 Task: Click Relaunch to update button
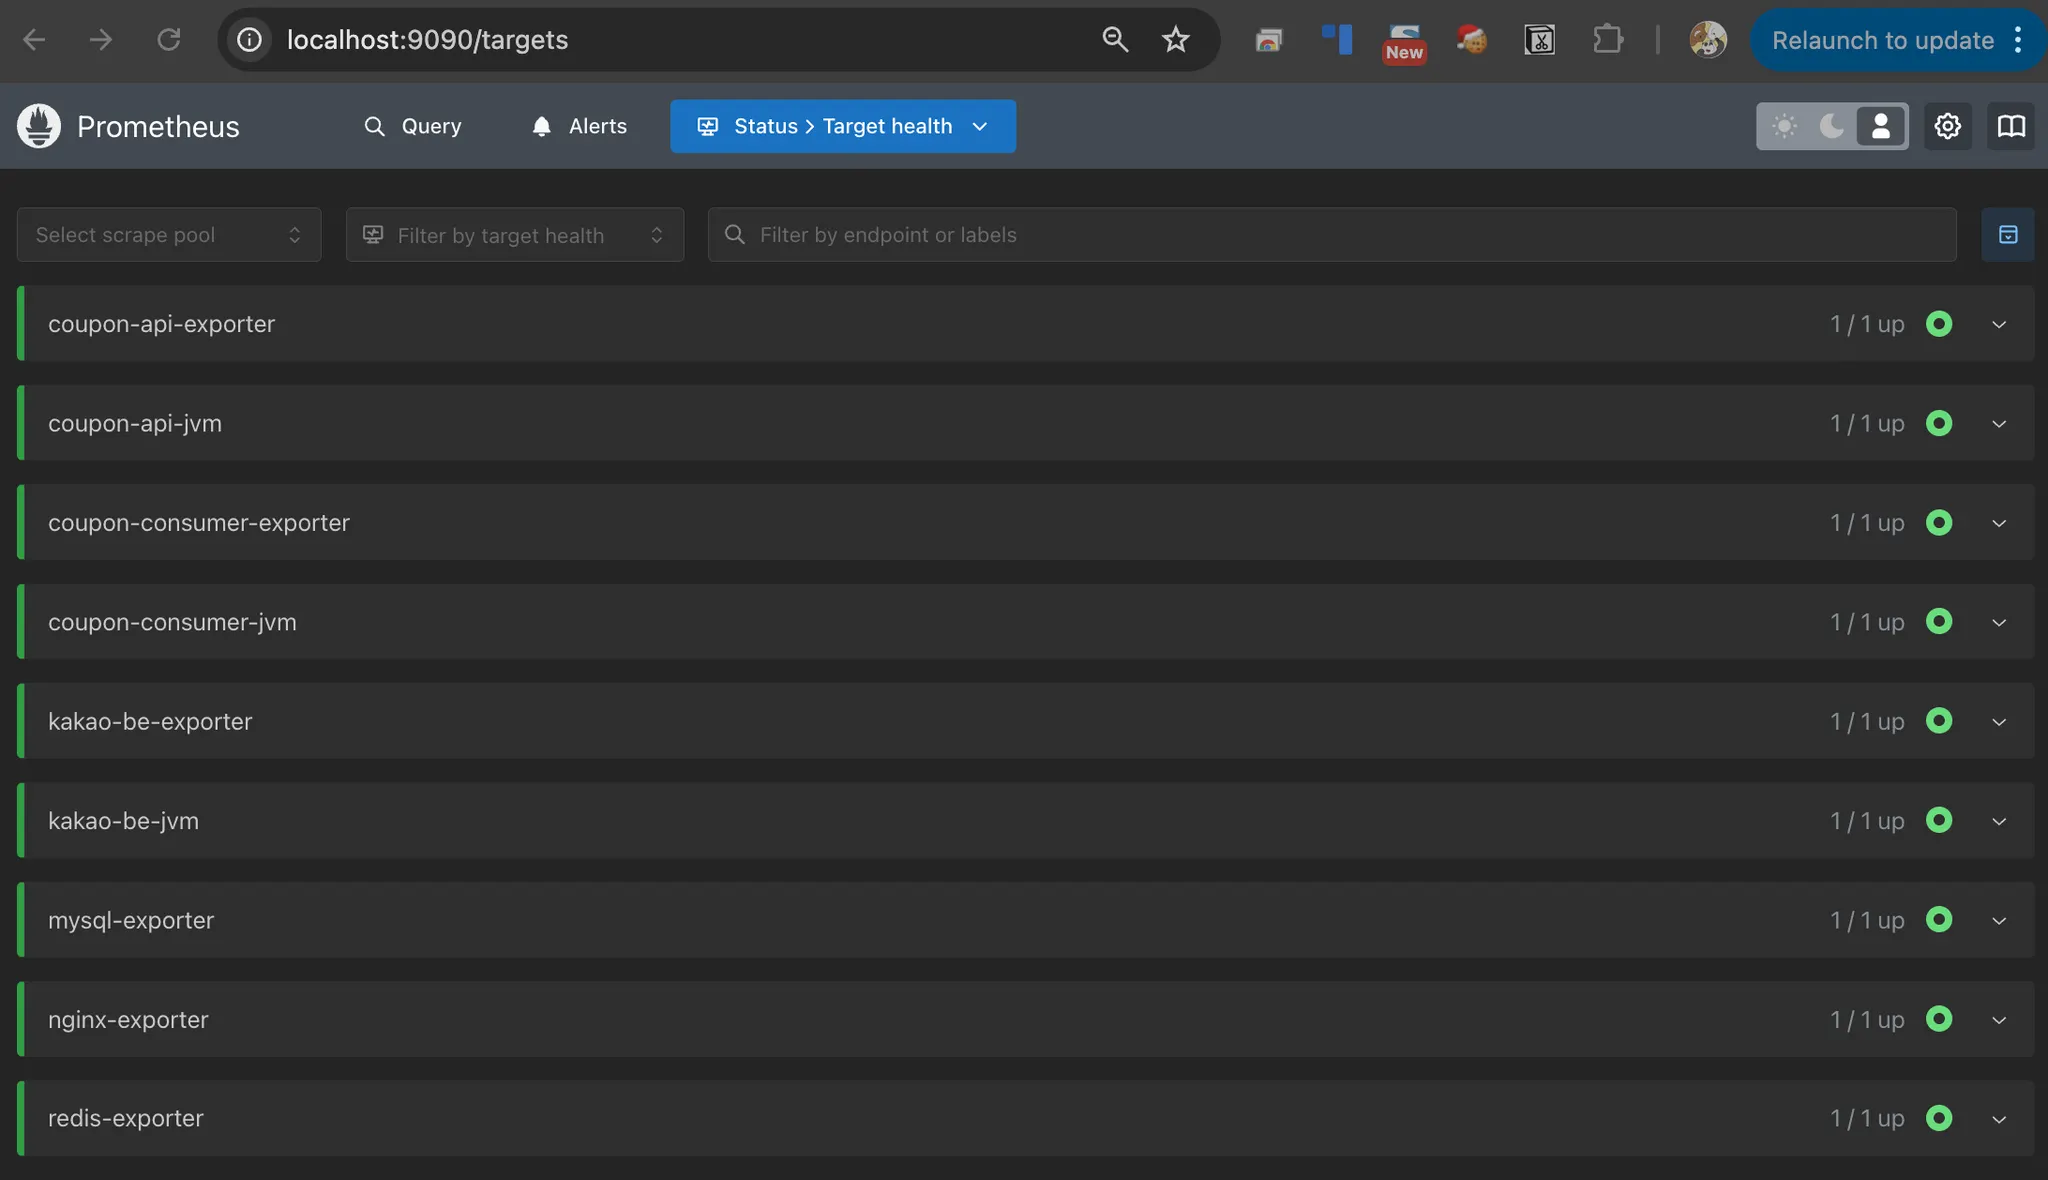click(1882, 40)
